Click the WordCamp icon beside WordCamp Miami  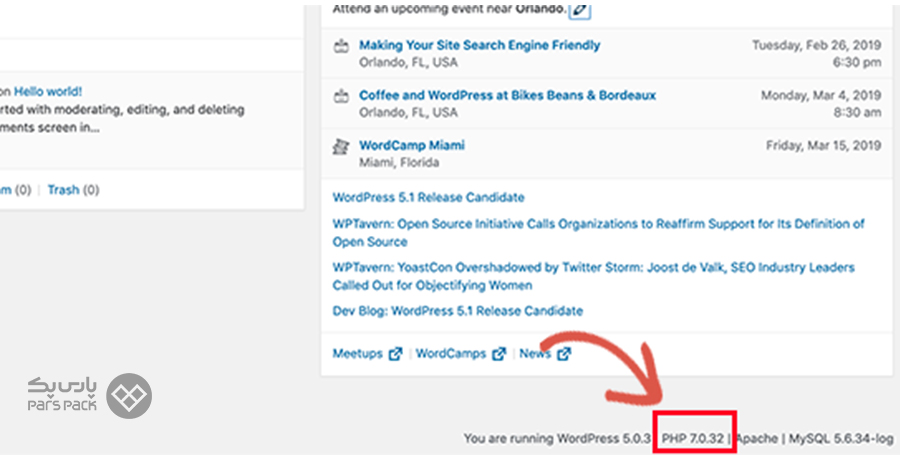pyautogui.click(x=341, y=146)
